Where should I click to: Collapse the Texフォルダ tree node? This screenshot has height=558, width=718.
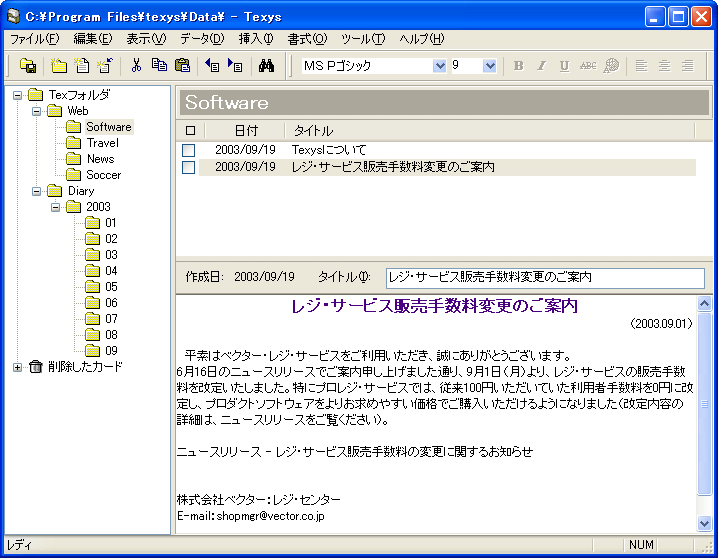pyautogui.click(x=17, y=95)
